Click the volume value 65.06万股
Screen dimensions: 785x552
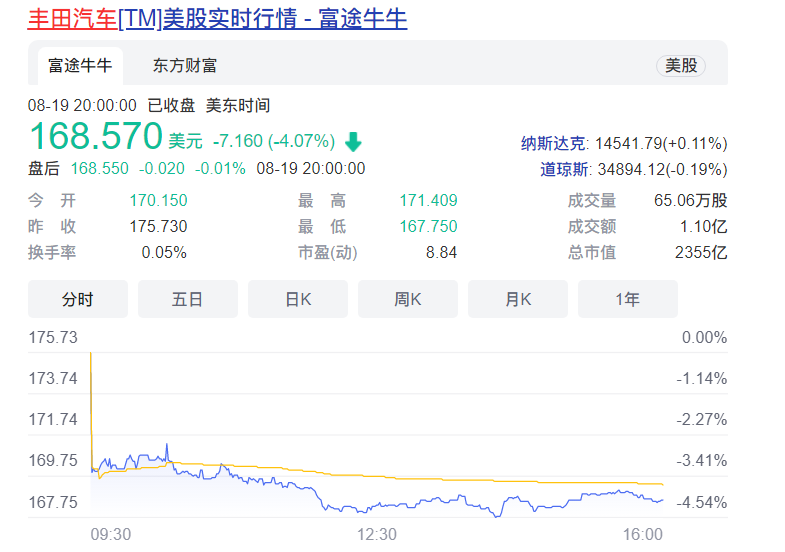(691, 201)
